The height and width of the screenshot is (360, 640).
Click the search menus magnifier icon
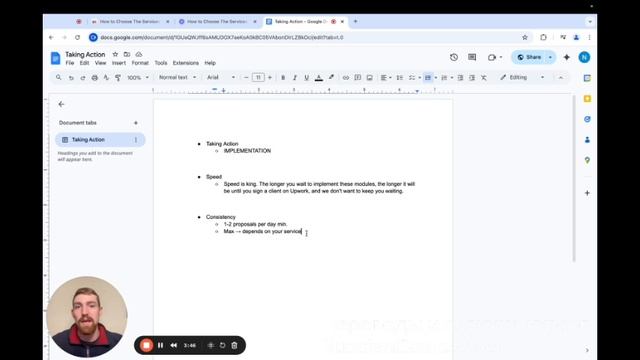coord(59,78)
